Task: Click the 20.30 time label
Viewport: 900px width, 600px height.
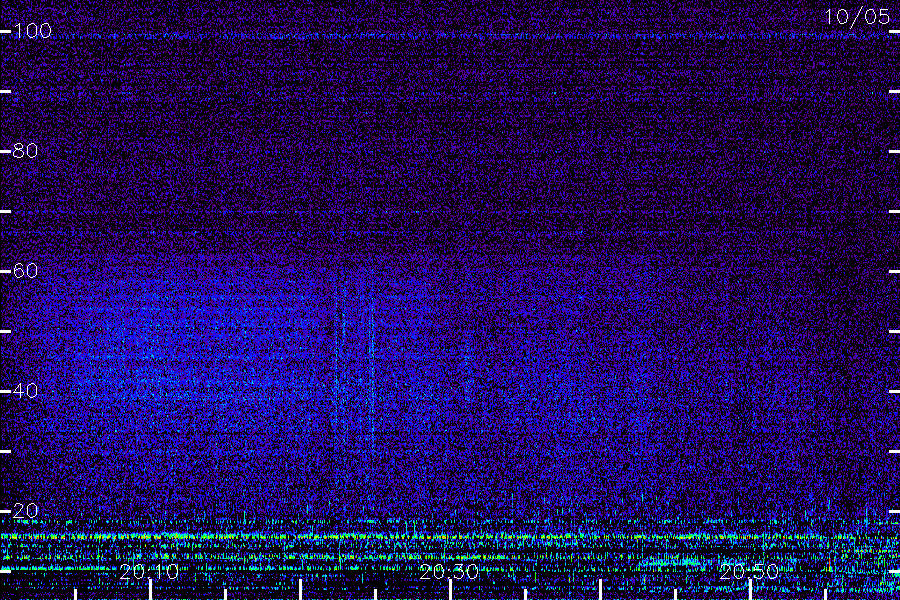Action: 449,572
